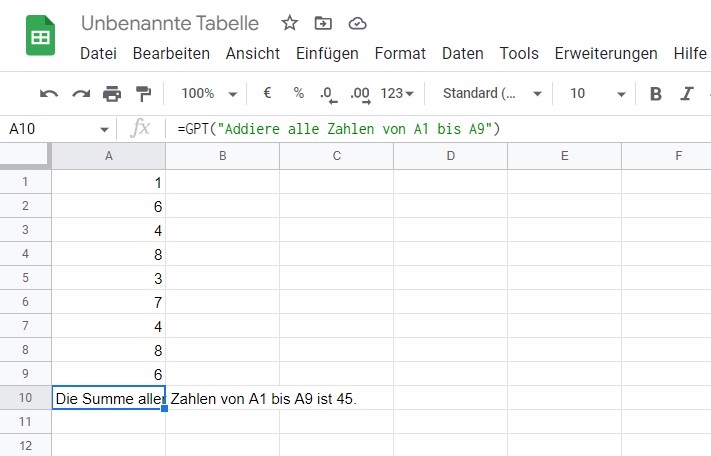Toggle italic formatting
The height and width of the screenshot is (456, 711).
coord(687,94)
